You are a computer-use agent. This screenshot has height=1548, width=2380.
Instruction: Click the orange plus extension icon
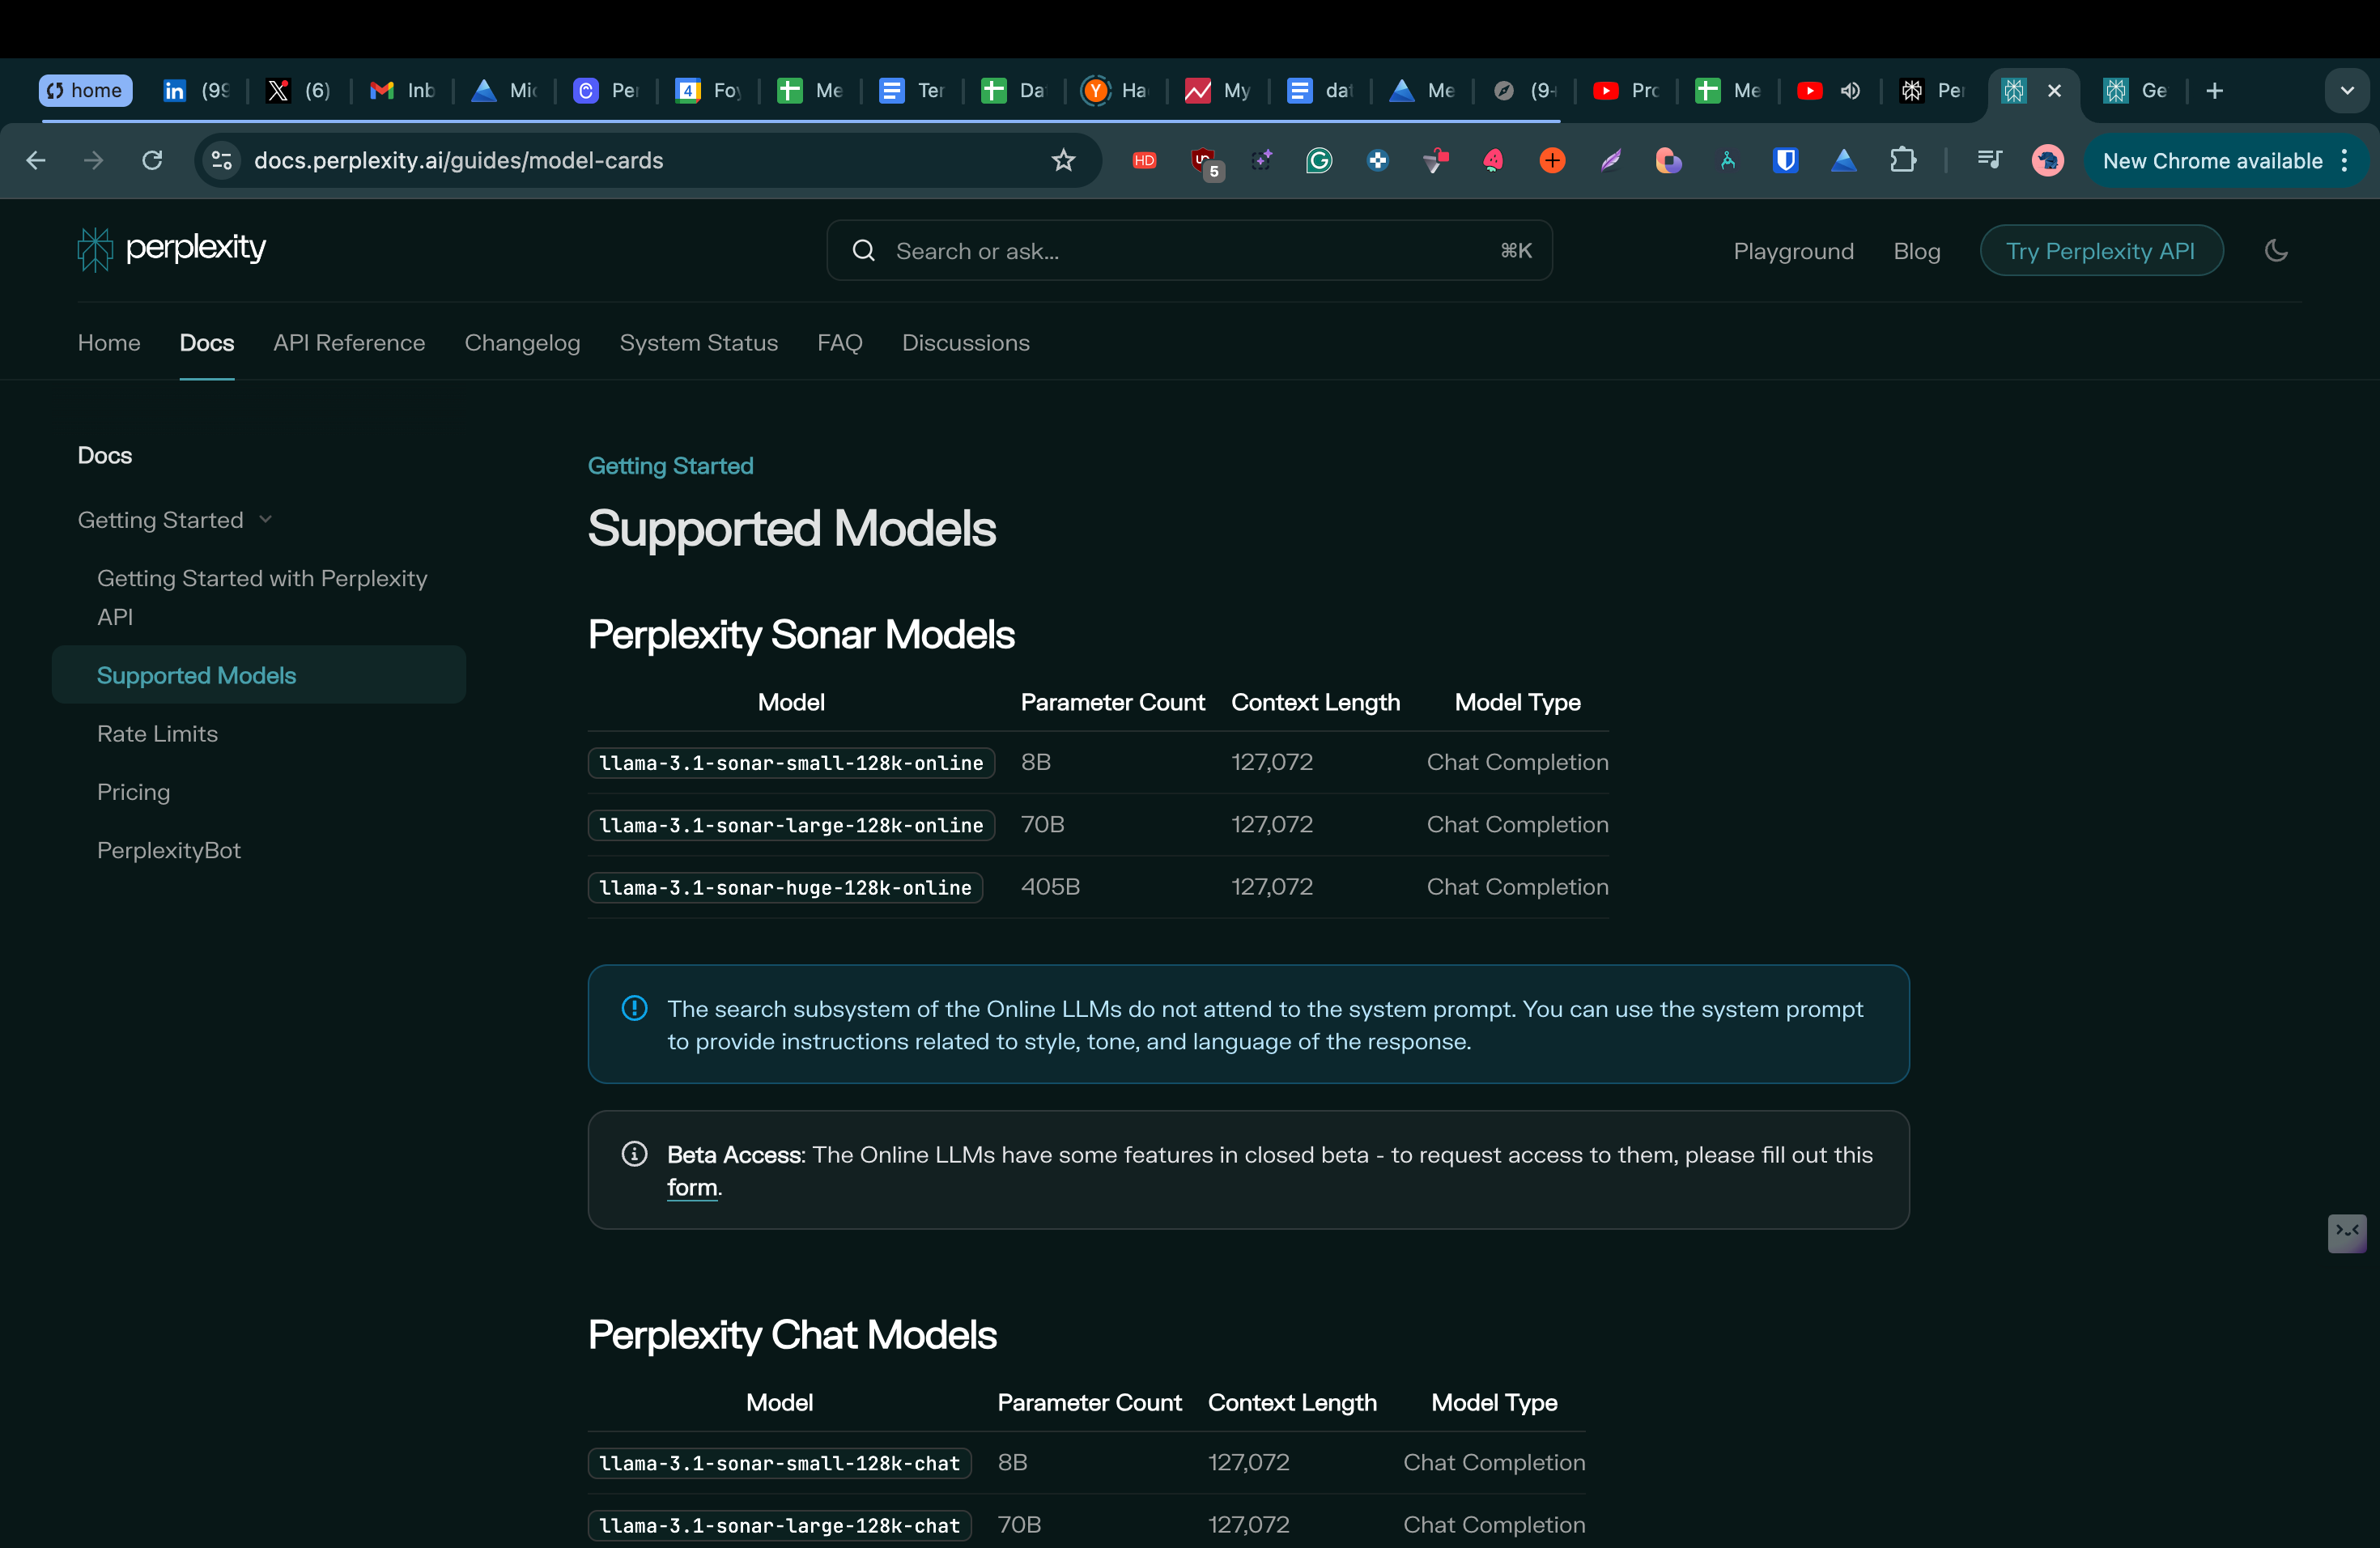(1552, 160)
